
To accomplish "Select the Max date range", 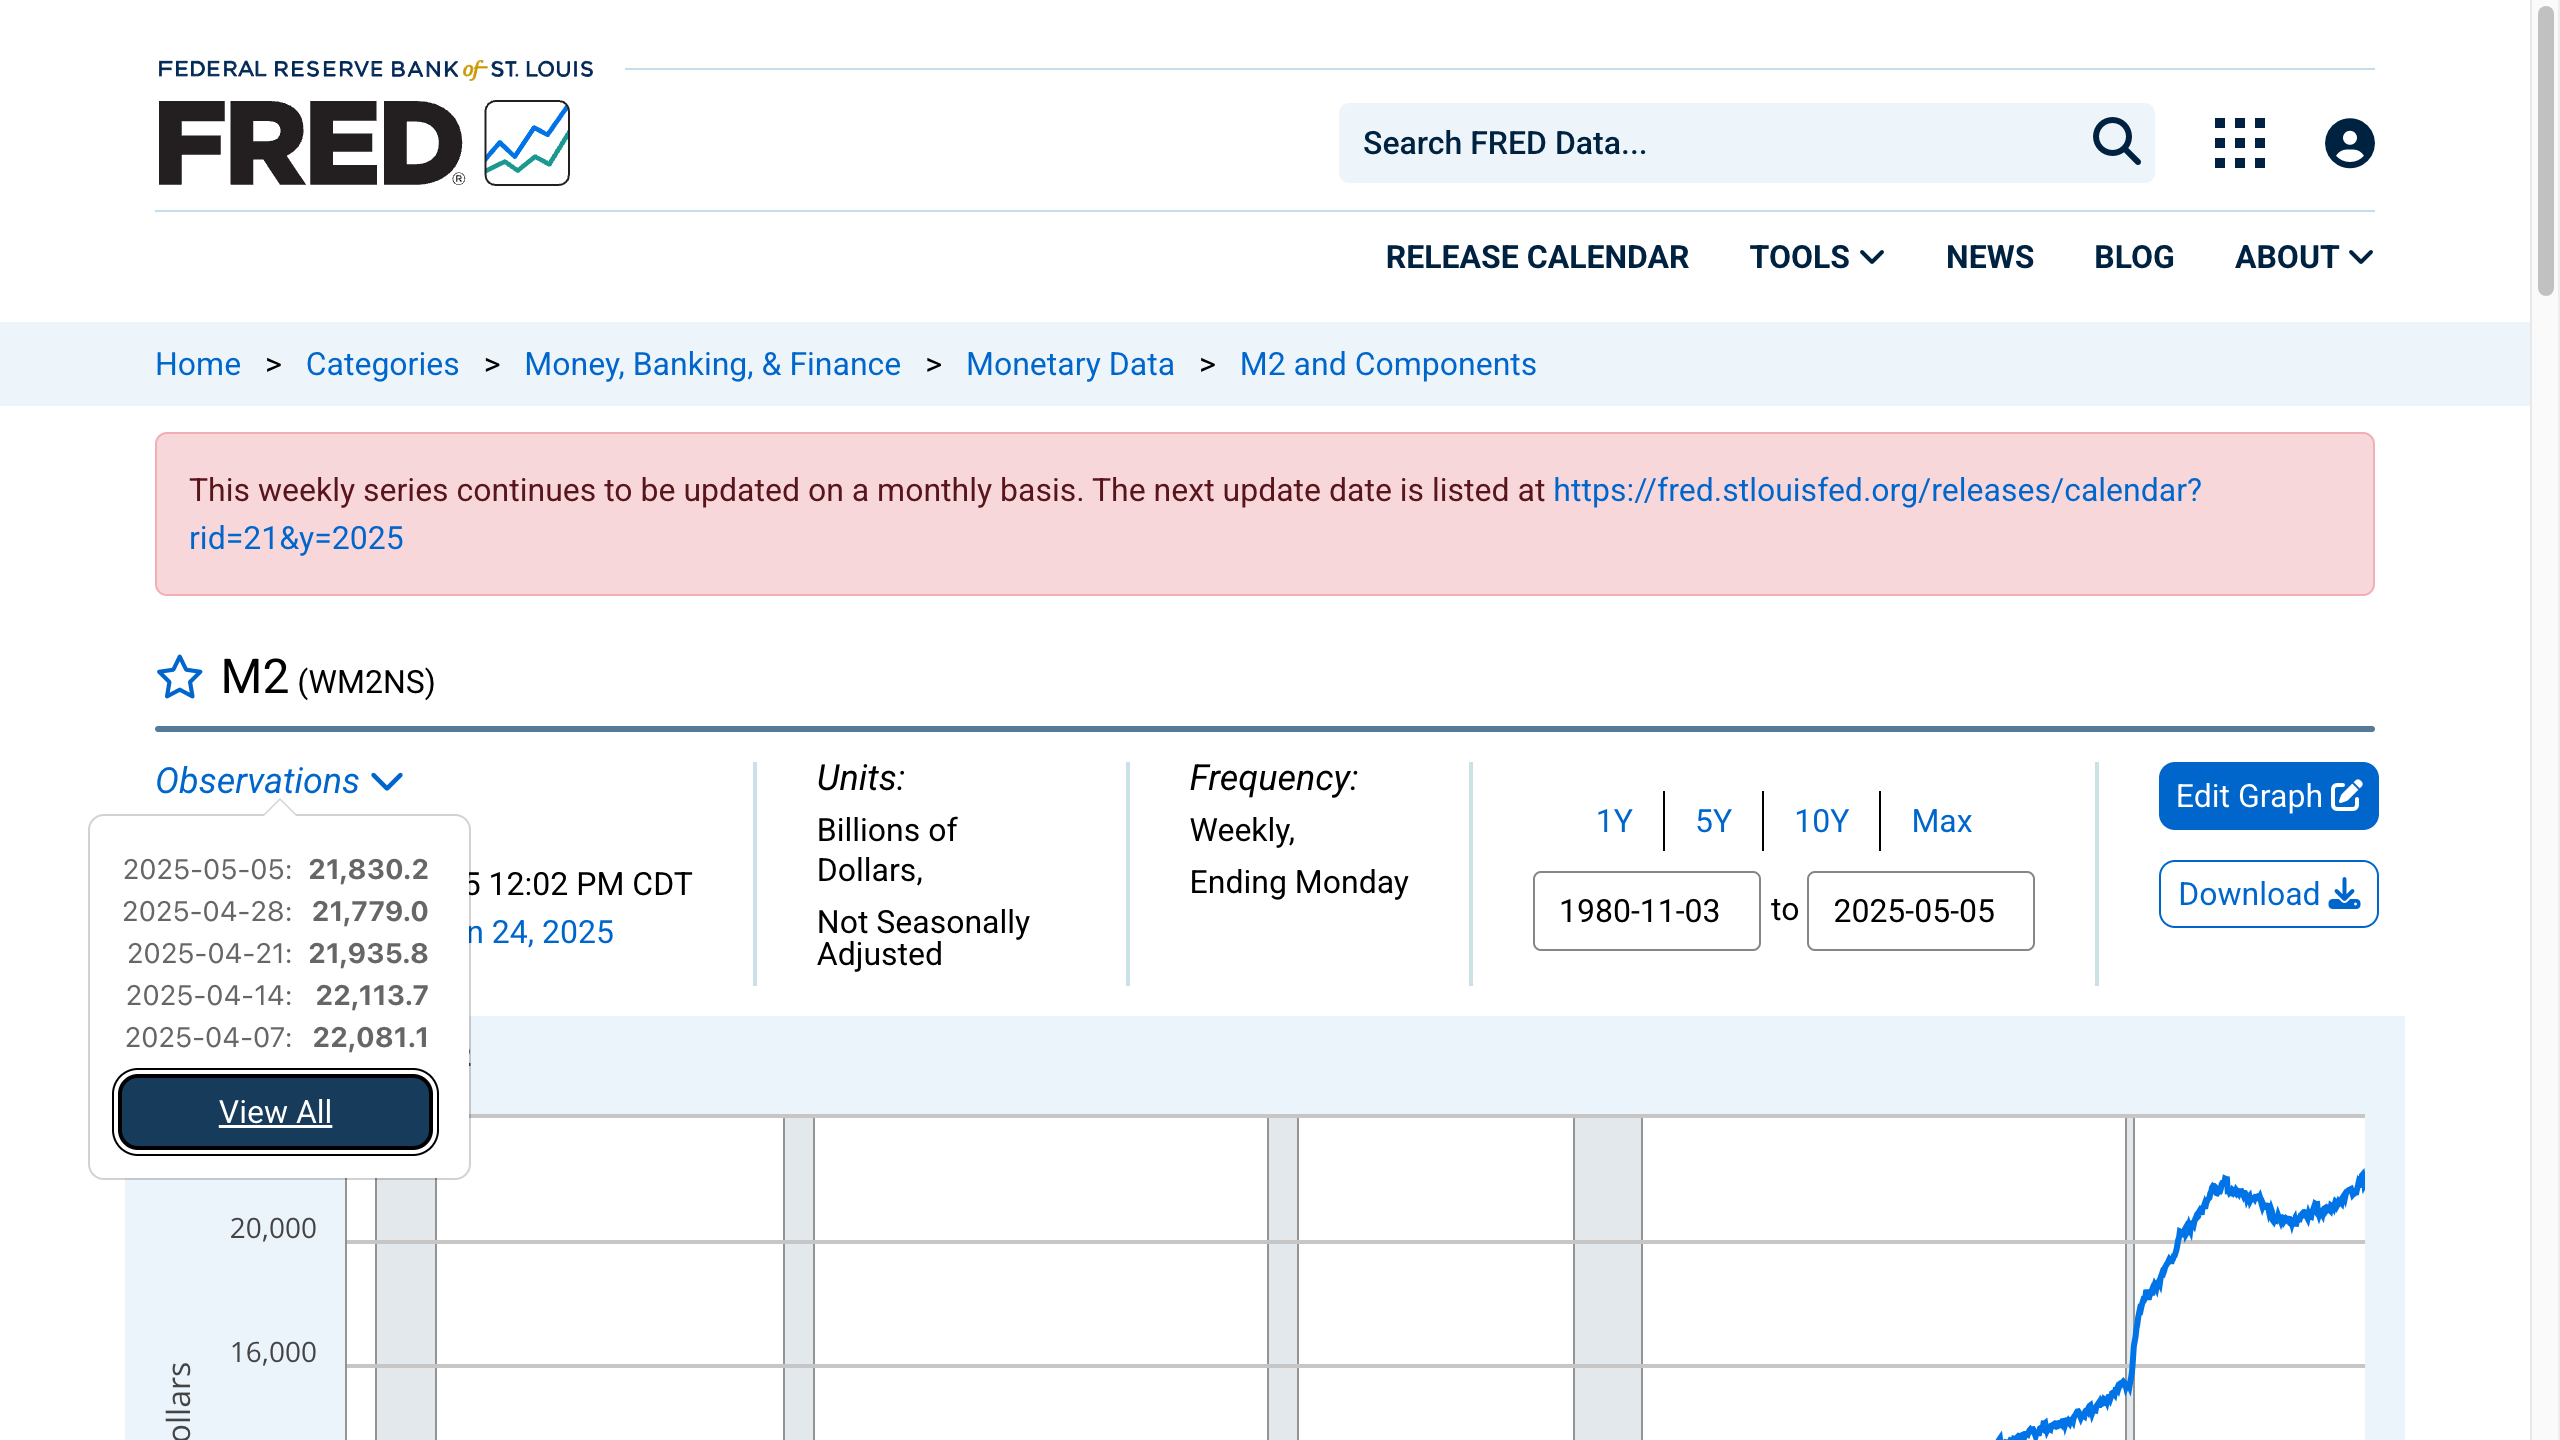I will pyautogui.click(x=1941, y=821).
